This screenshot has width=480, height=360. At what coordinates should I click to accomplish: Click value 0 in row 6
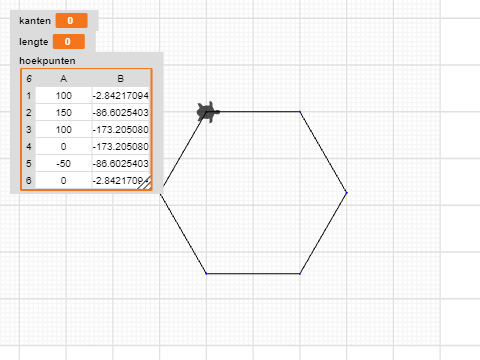click(63, 181)
